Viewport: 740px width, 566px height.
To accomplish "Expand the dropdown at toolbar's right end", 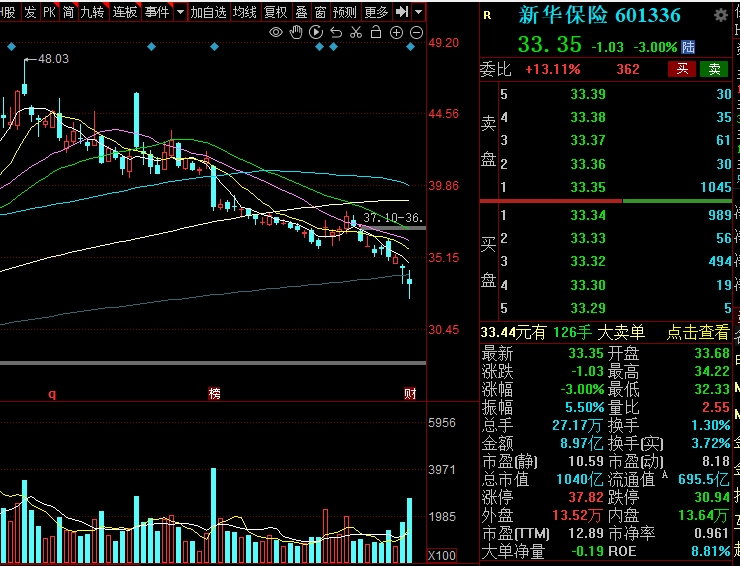I will pos(418,12).
